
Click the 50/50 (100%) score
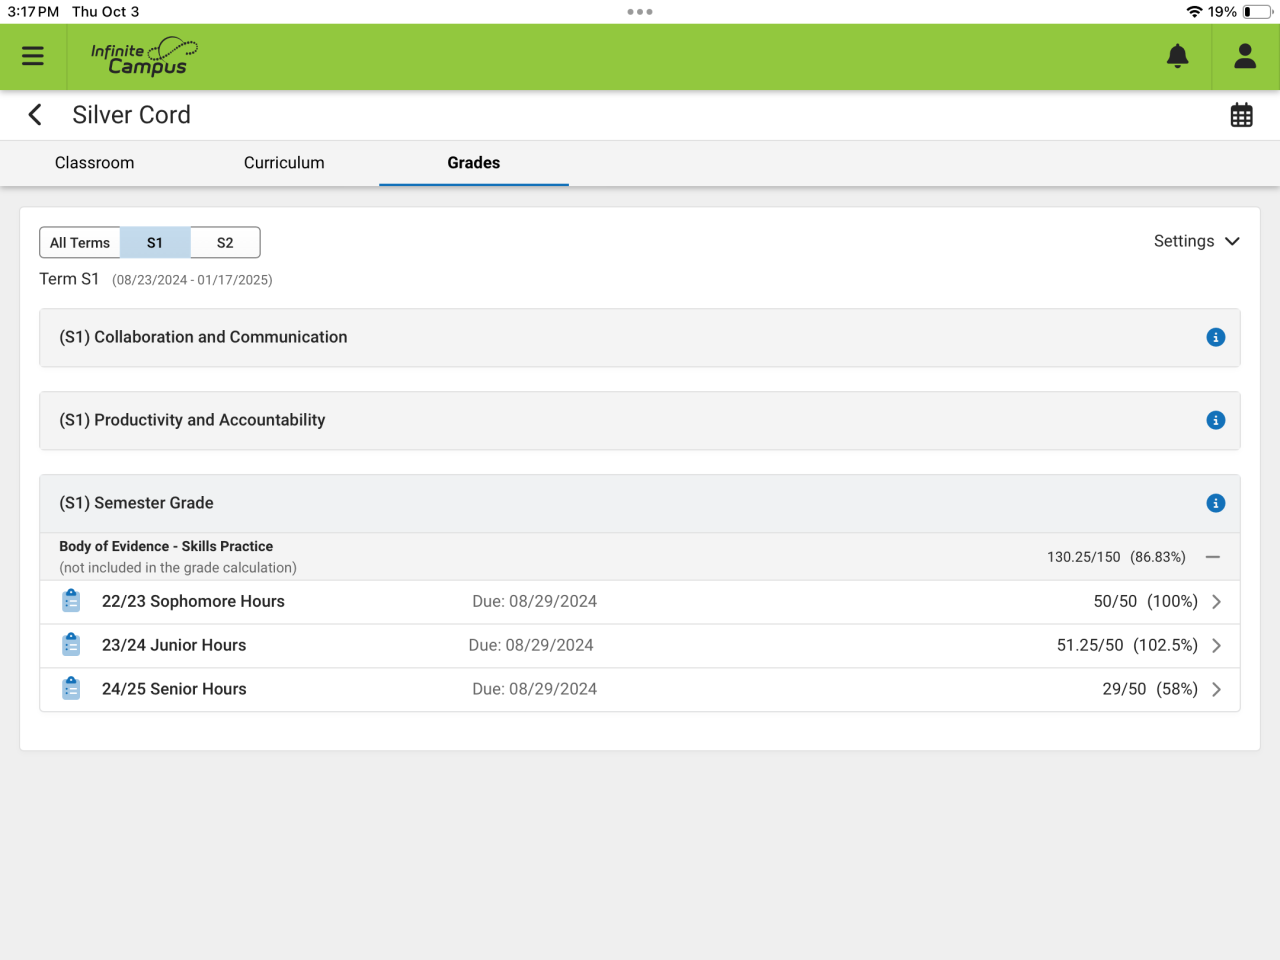pos(1146,602)
